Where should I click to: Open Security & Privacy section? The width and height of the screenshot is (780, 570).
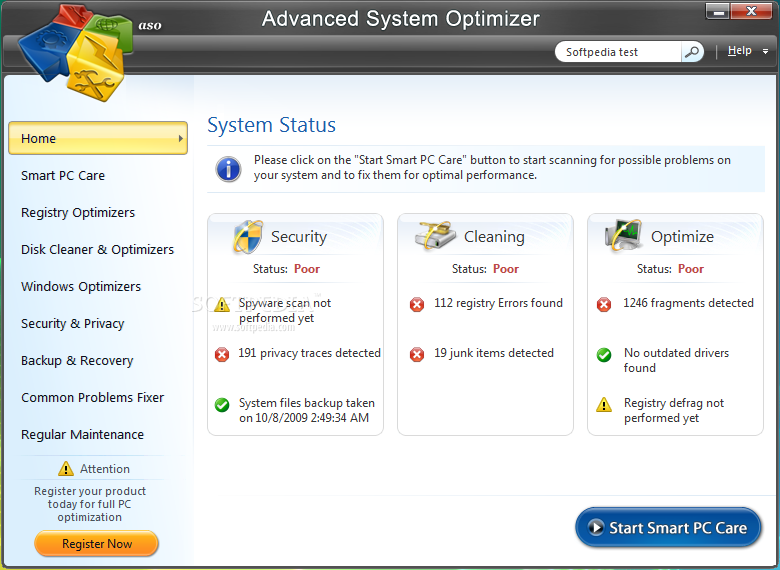click(73, 324)
